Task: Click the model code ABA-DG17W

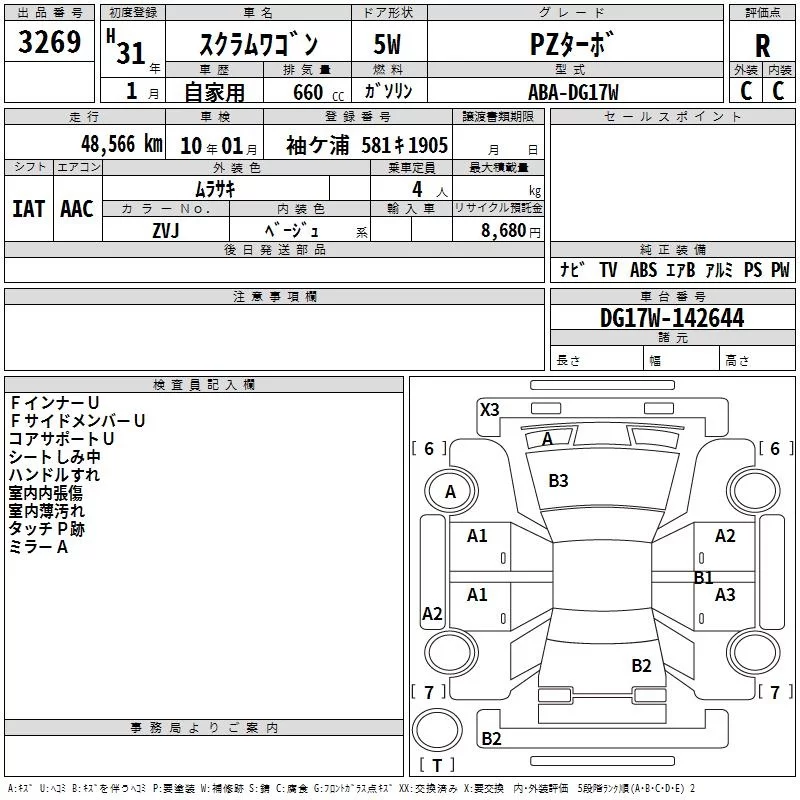Action: (x=574, y=92)
